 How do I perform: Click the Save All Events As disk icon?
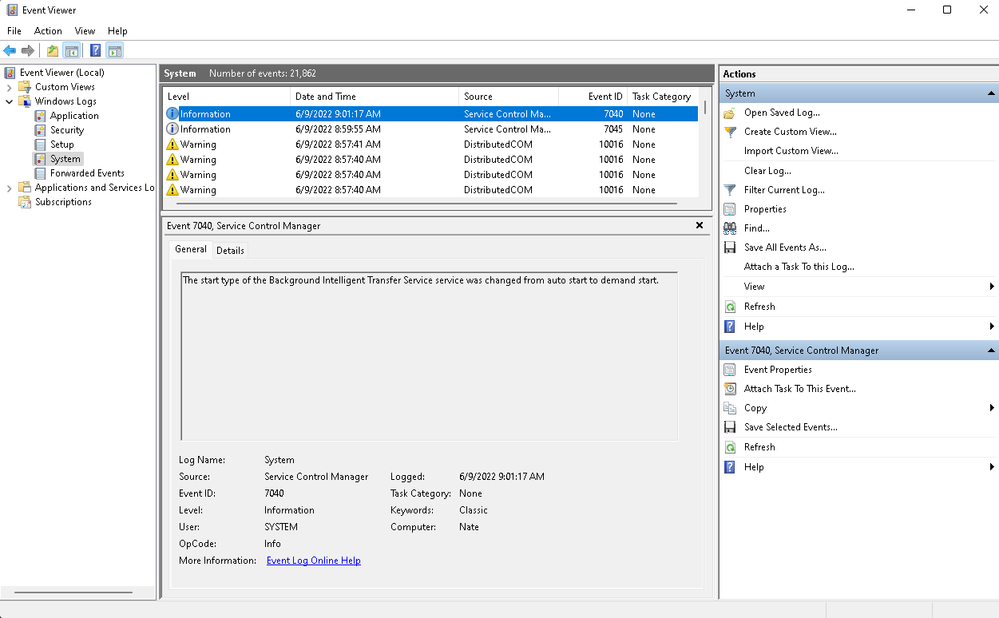[x=730, y=248]
